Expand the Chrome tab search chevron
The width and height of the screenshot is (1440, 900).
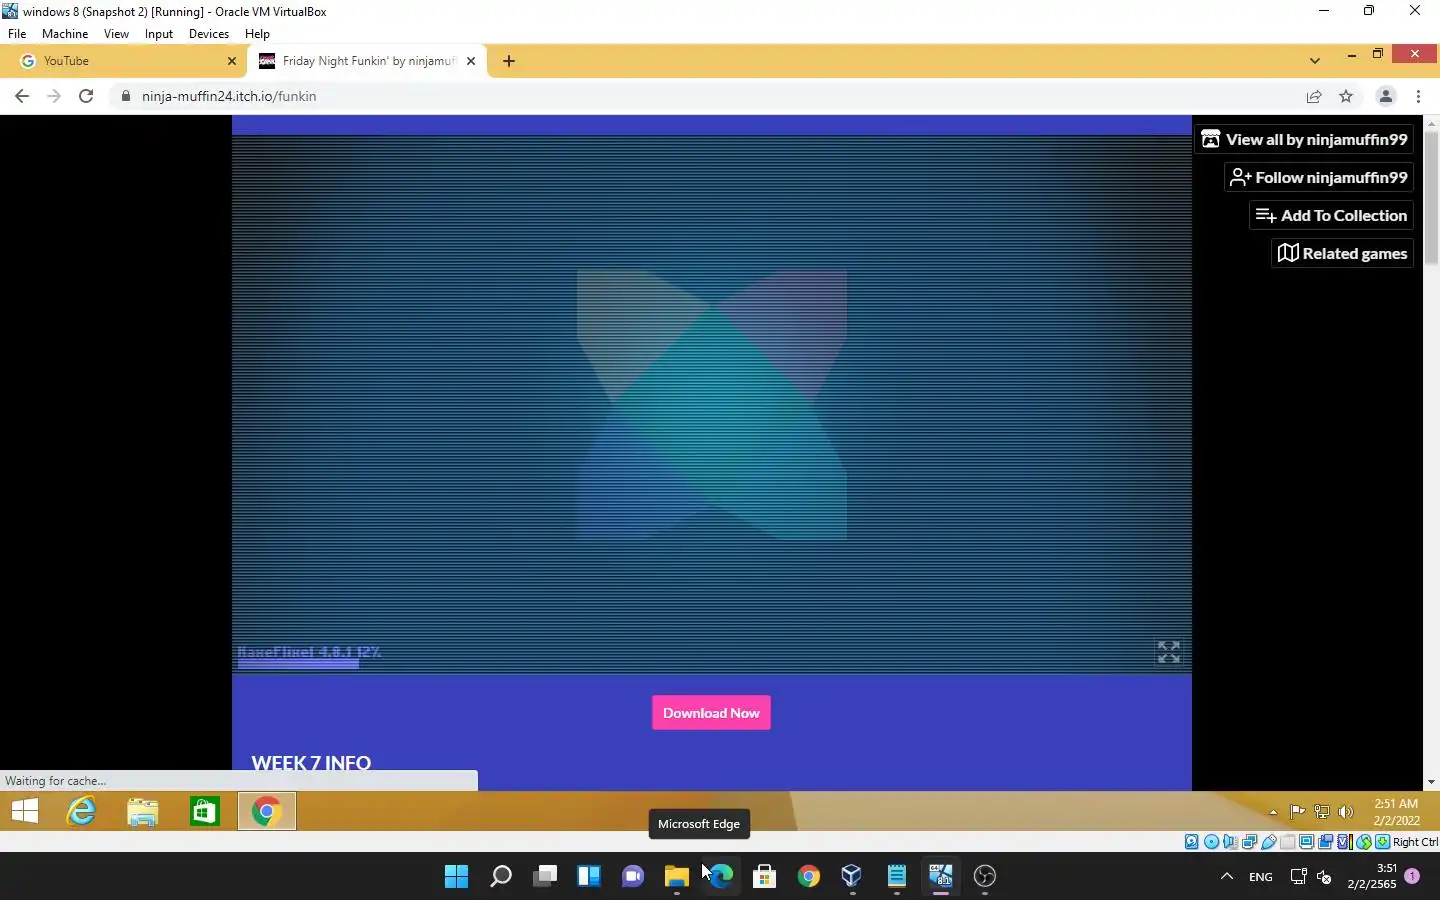point(1314,61)
